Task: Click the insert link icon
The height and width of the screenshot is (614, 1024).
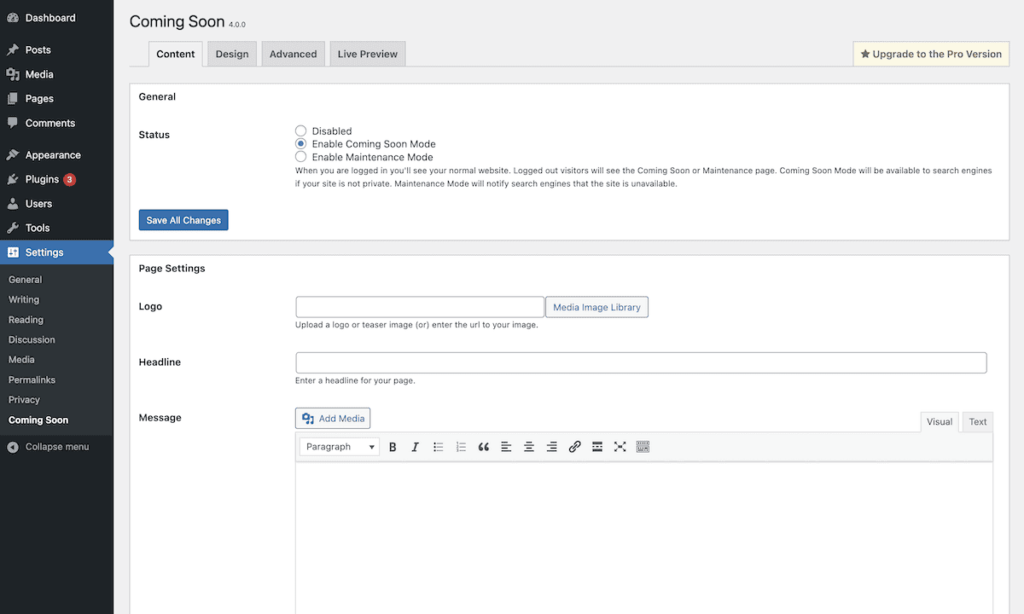Action: tap(574, 447)
